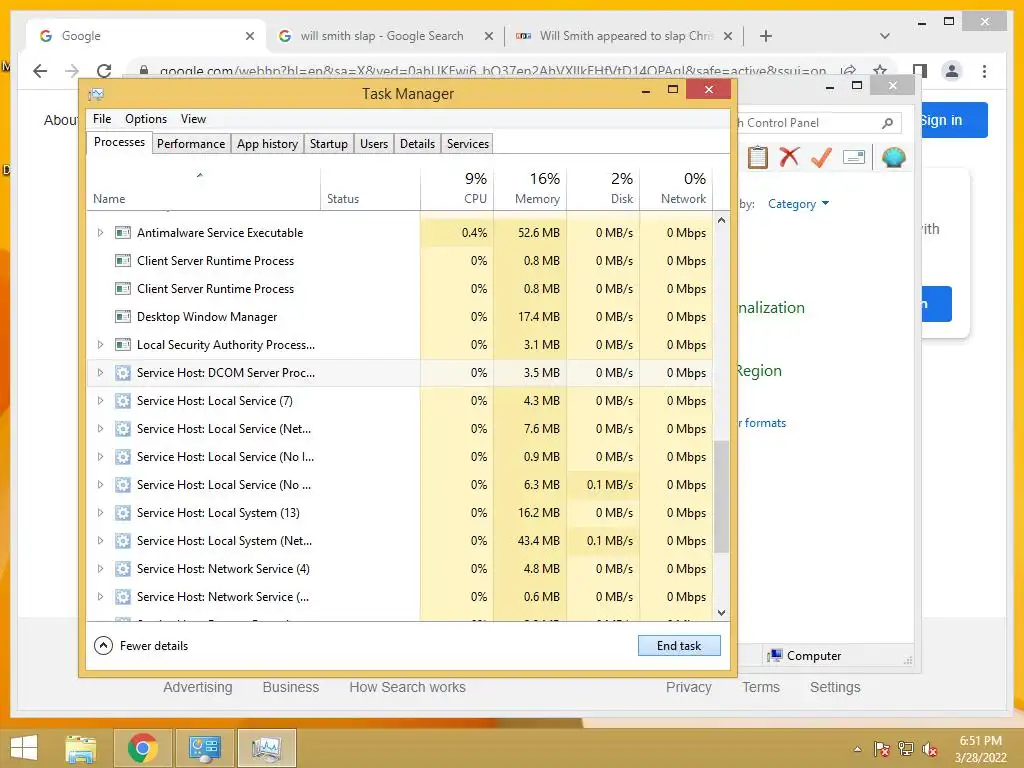The image size is (1024, 768).
Task: Expand Antimalware Service Executable process group
Action: click(x=100, y=232)
